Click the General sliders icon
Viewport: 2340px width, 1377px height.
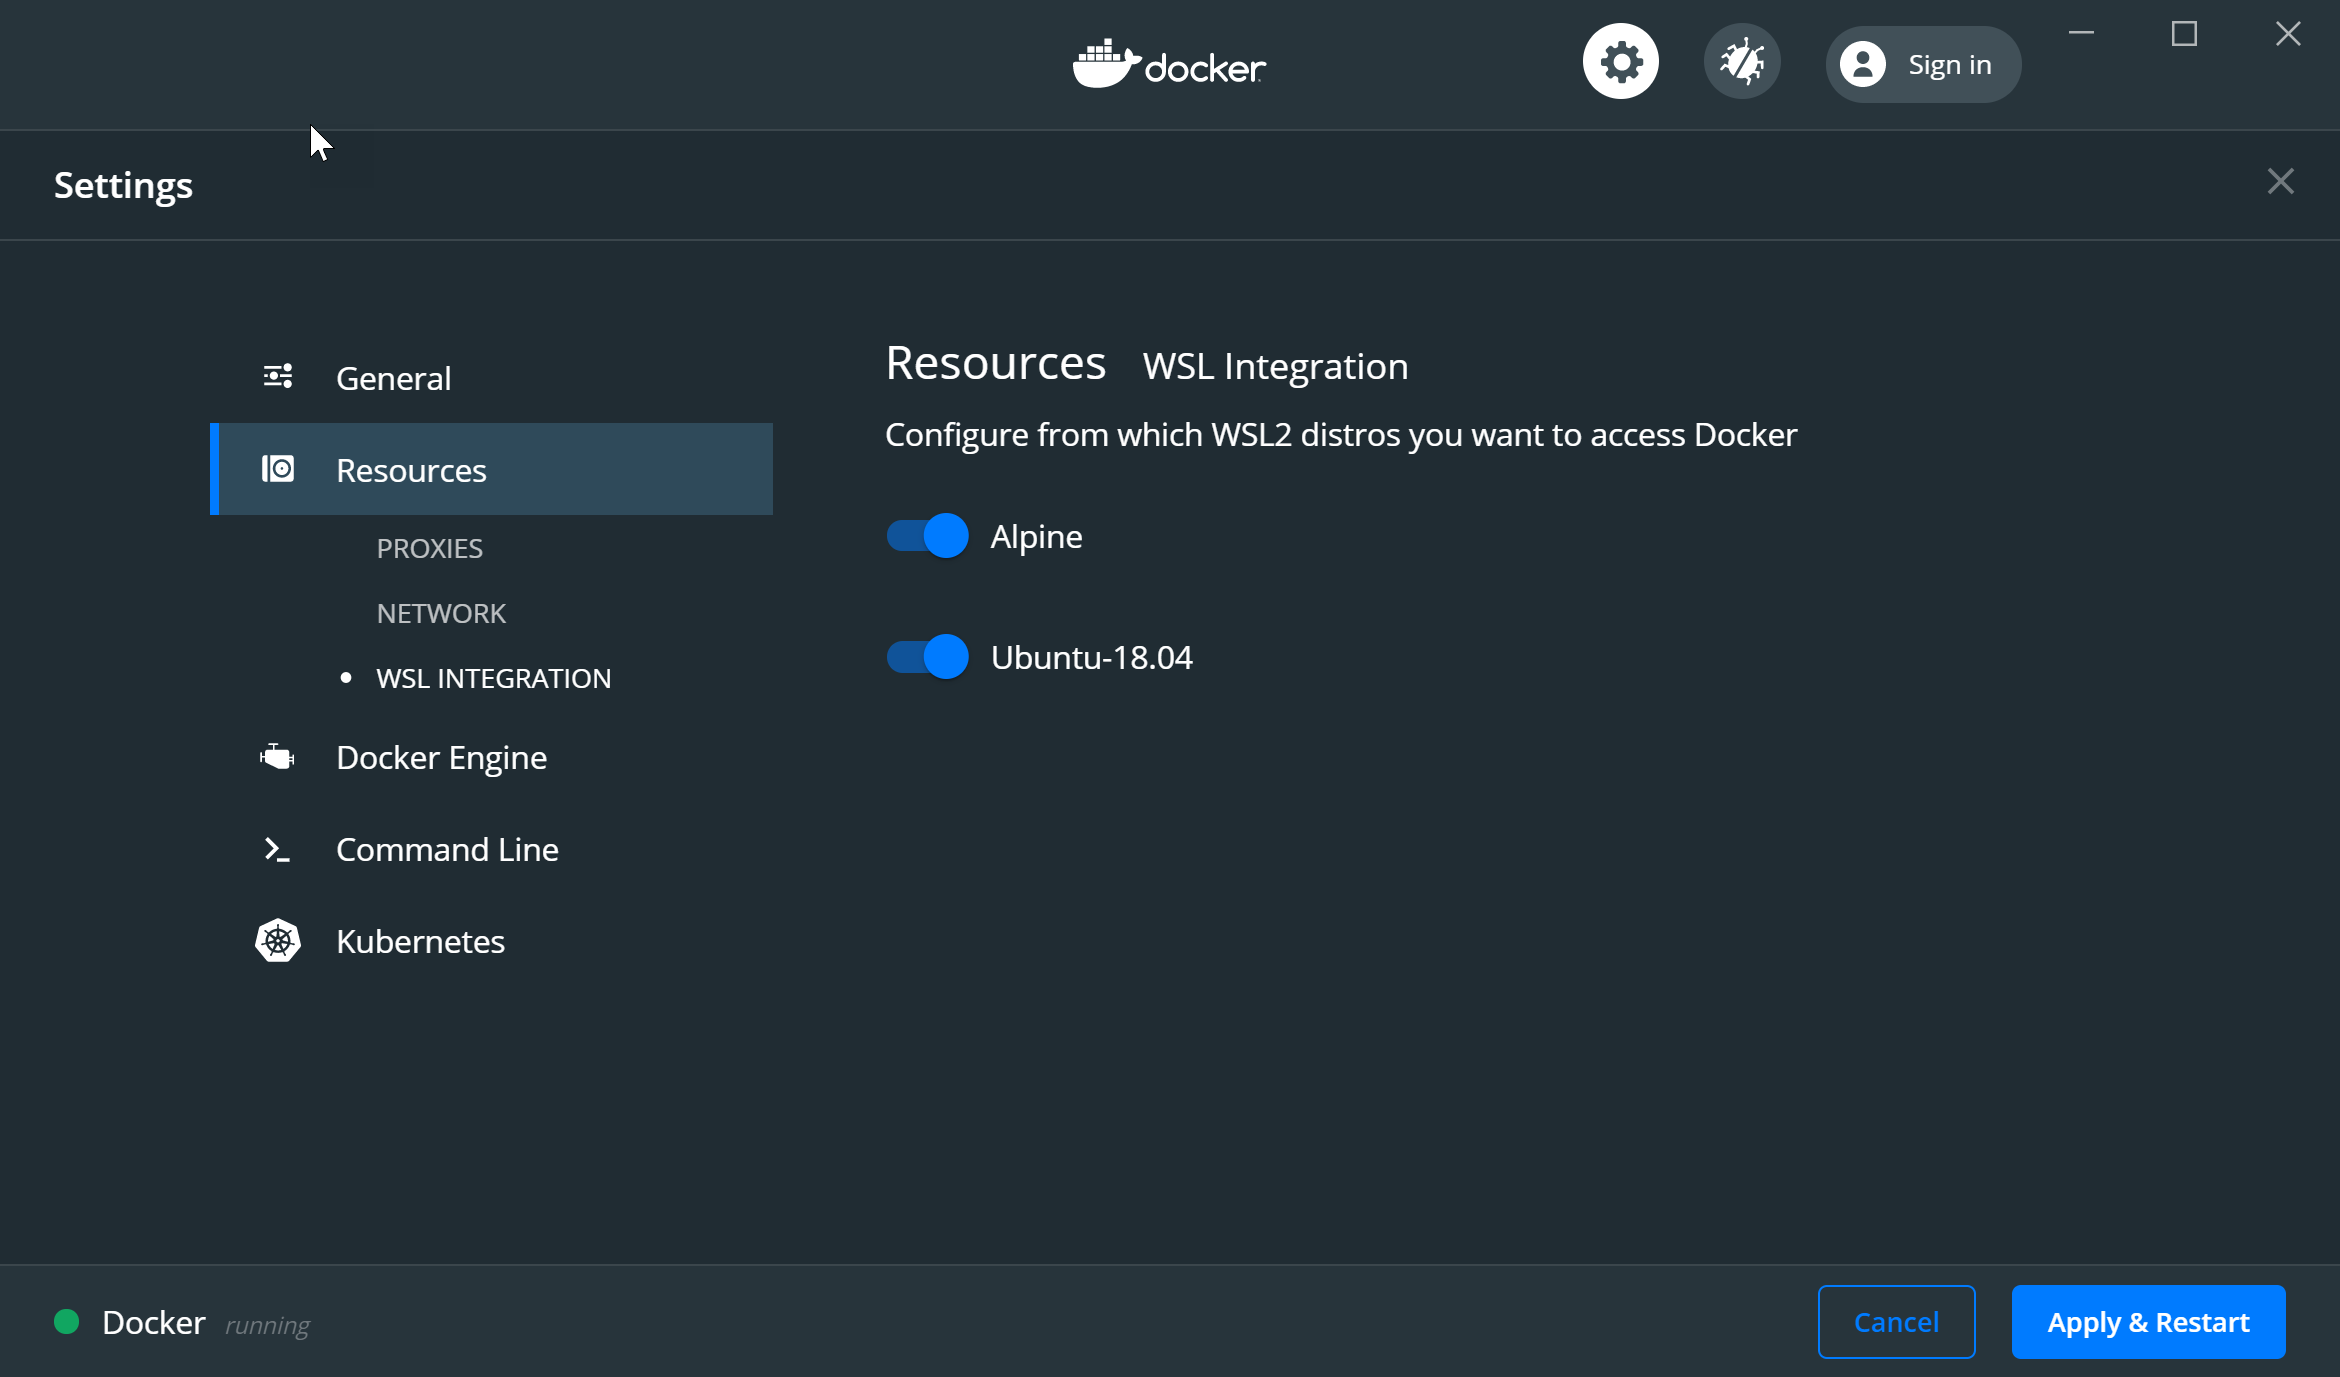pyautogui.click(x=278, y=377)
